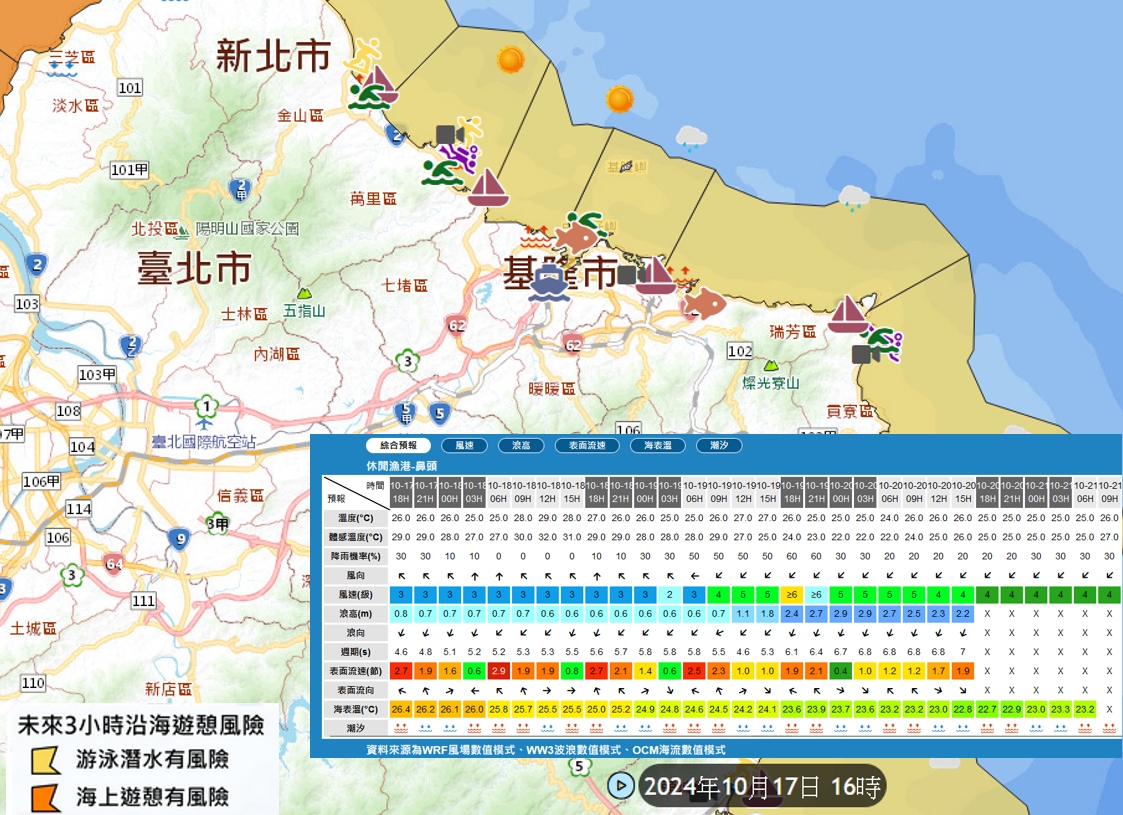
Task: Click the yellow 游泳潛水有風險 legend swatch
Action: tap(45, 760)
